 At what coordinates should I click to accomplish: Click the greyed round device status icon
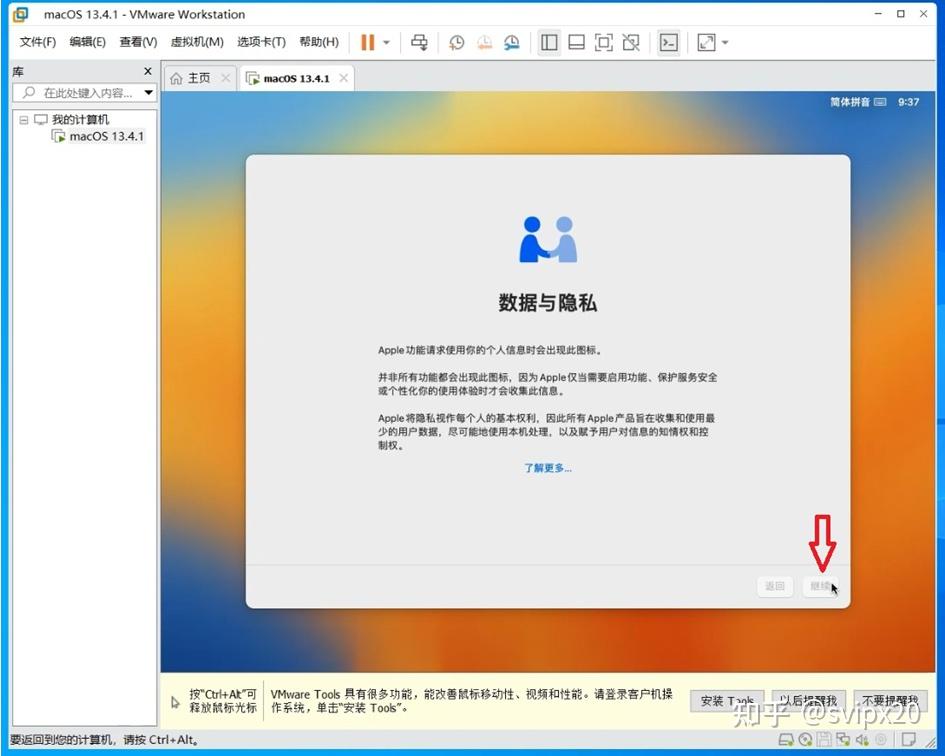pyautogui.click(x=881, y=740)
